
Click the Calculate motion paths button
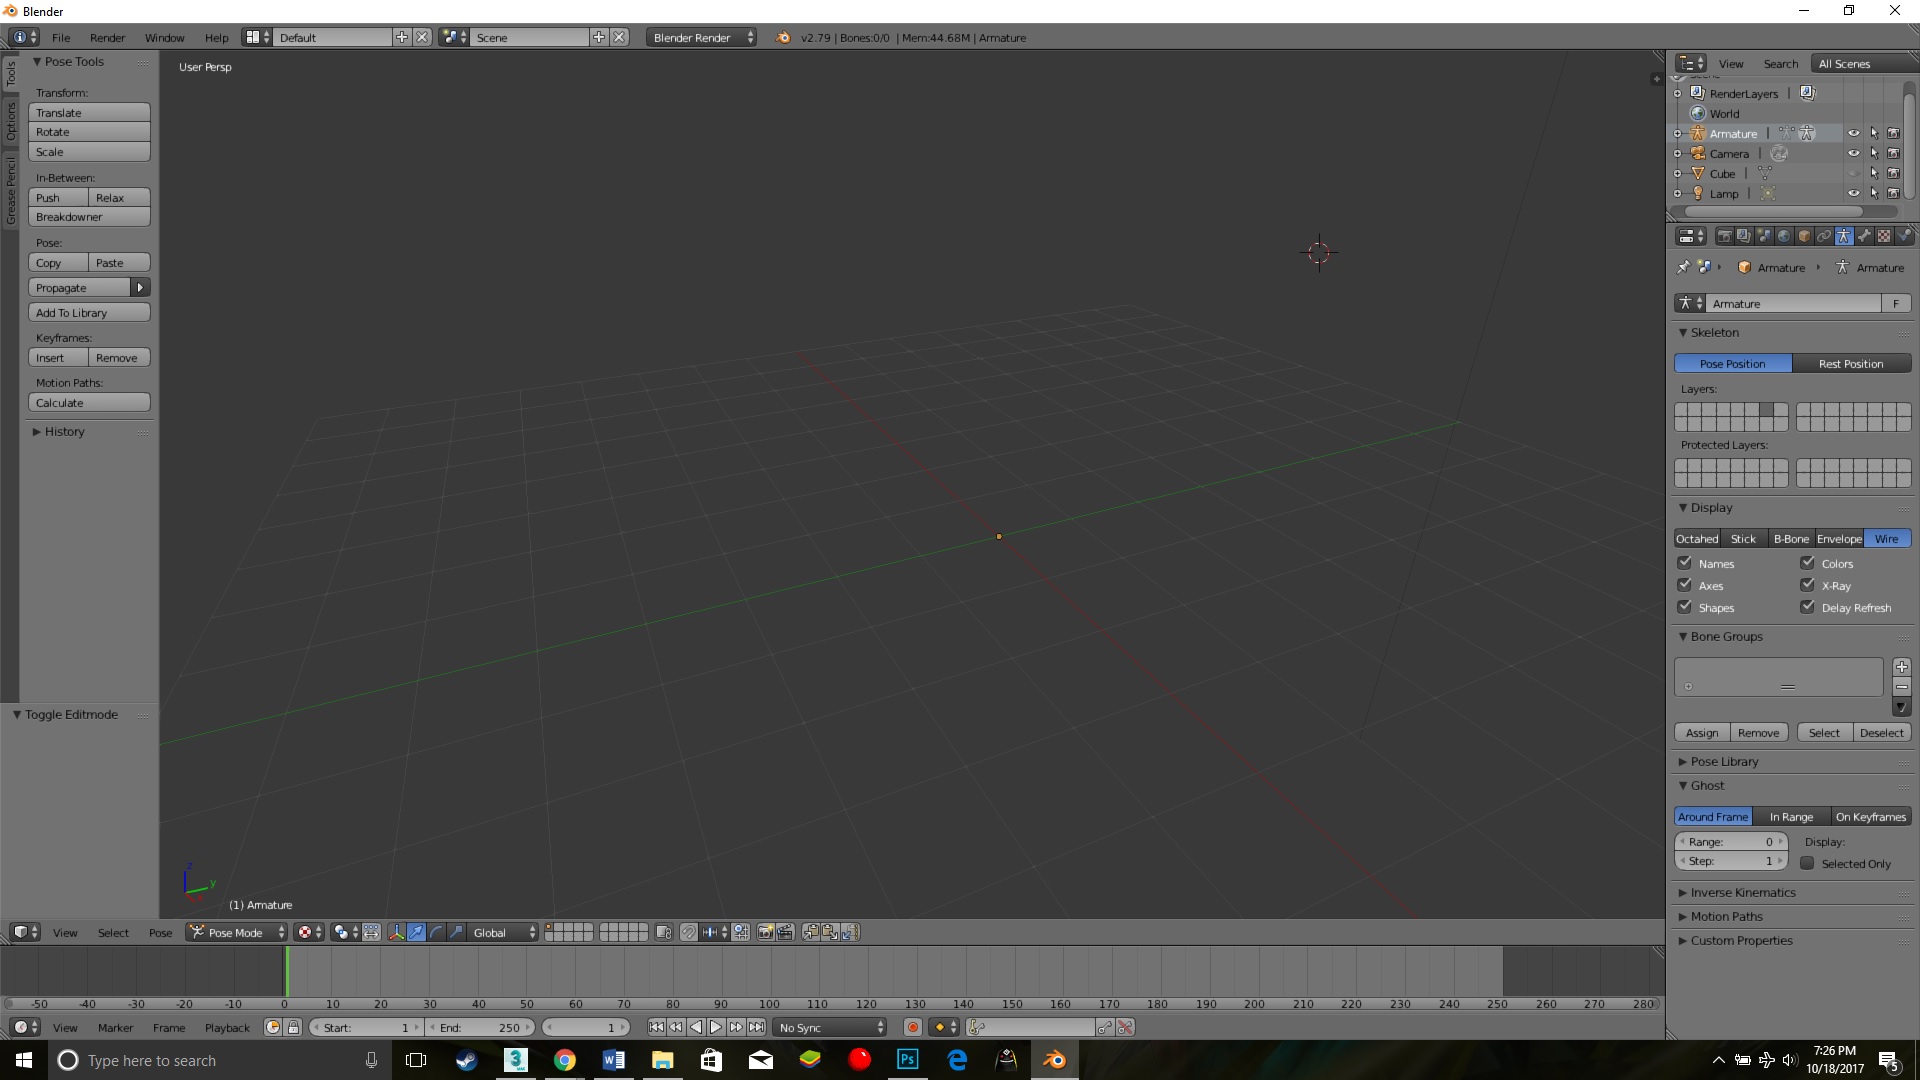pos(89,402)
